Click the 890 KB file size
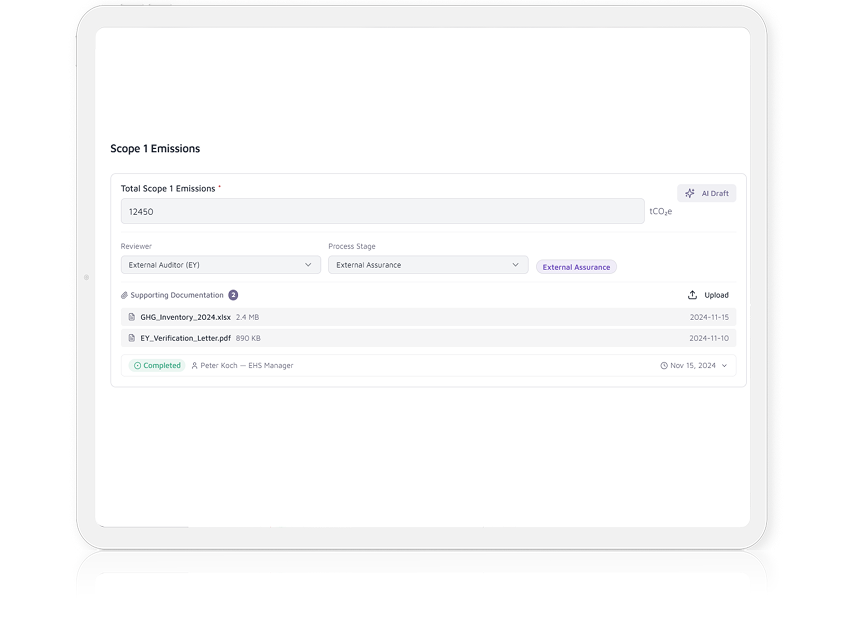Image resolution: width=849 pixels, height=619 pixels. [x=248, y=338]
